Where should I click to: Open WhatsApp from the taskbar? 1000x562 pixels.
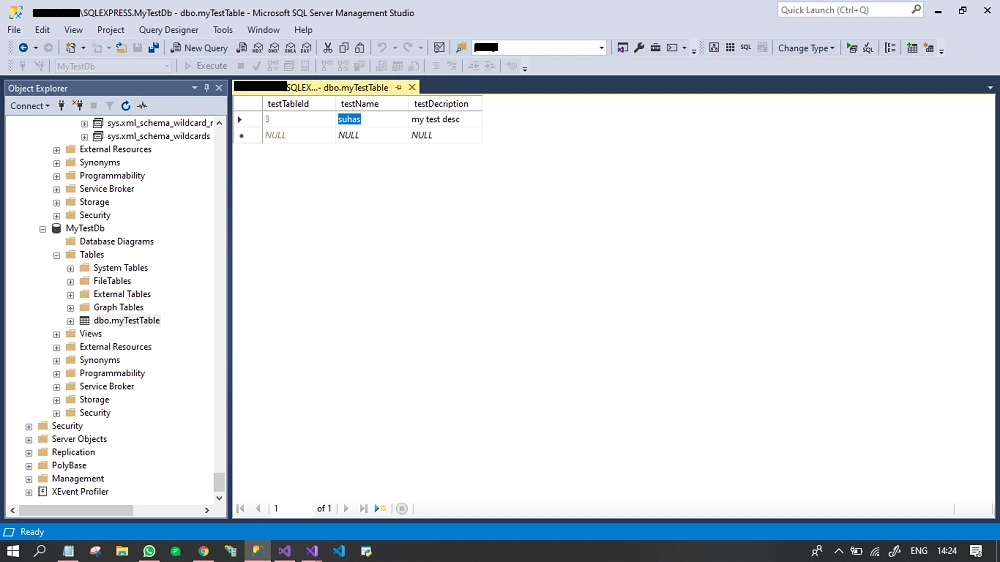pos(149,551)
